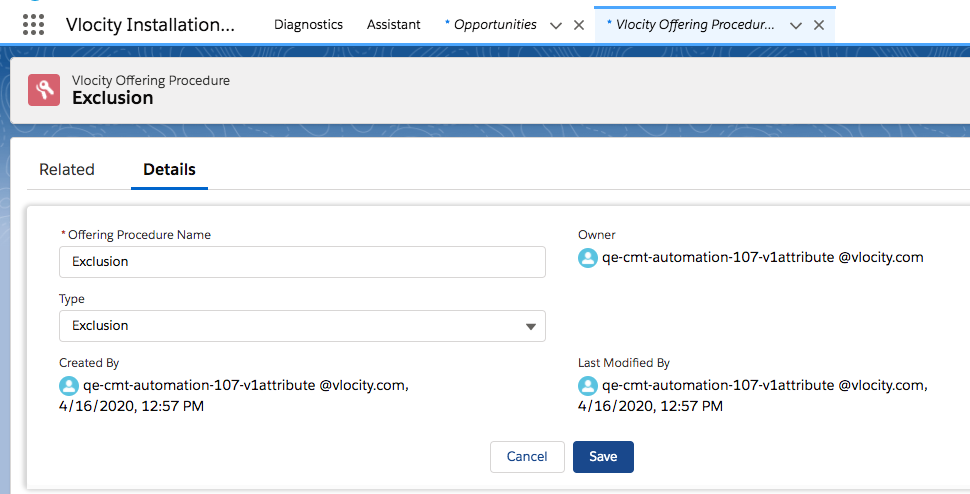The image size is (970, 494).
Task: Open the Diagnostics tab
Action: point(308,25)
